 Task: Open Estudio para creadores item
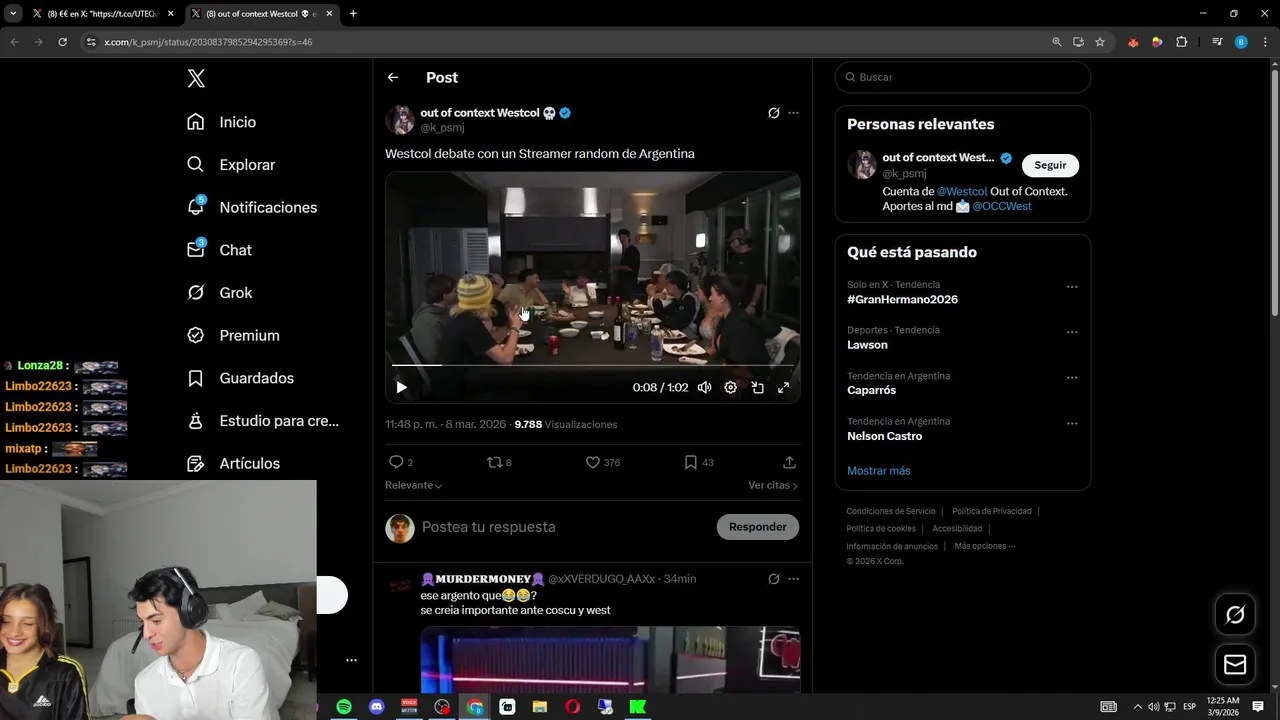pyautogui.click(x=263, y=421)
